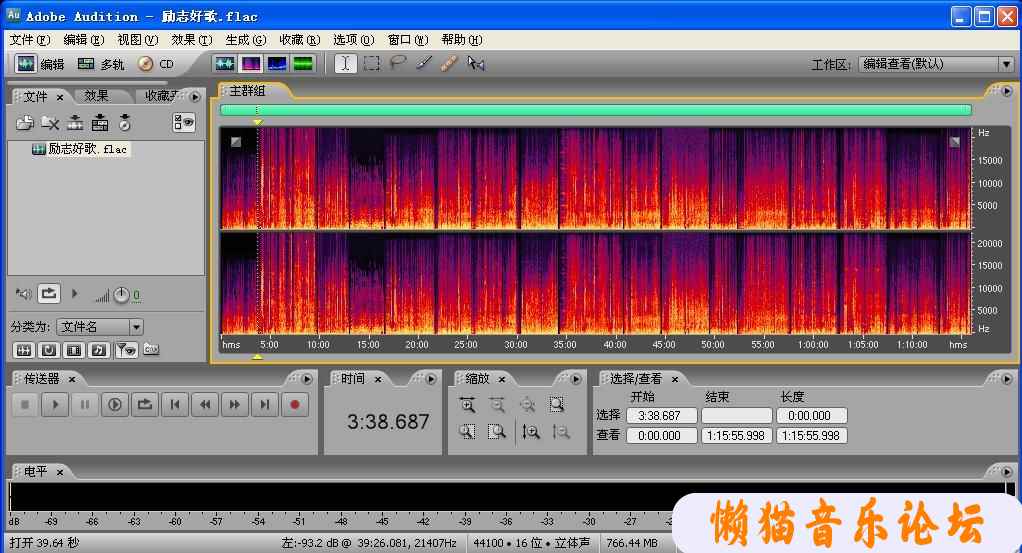Screen dimensions: 1022x553
Task: Click zoom to selection right edge icon
Action: click(x=497, y=432)
